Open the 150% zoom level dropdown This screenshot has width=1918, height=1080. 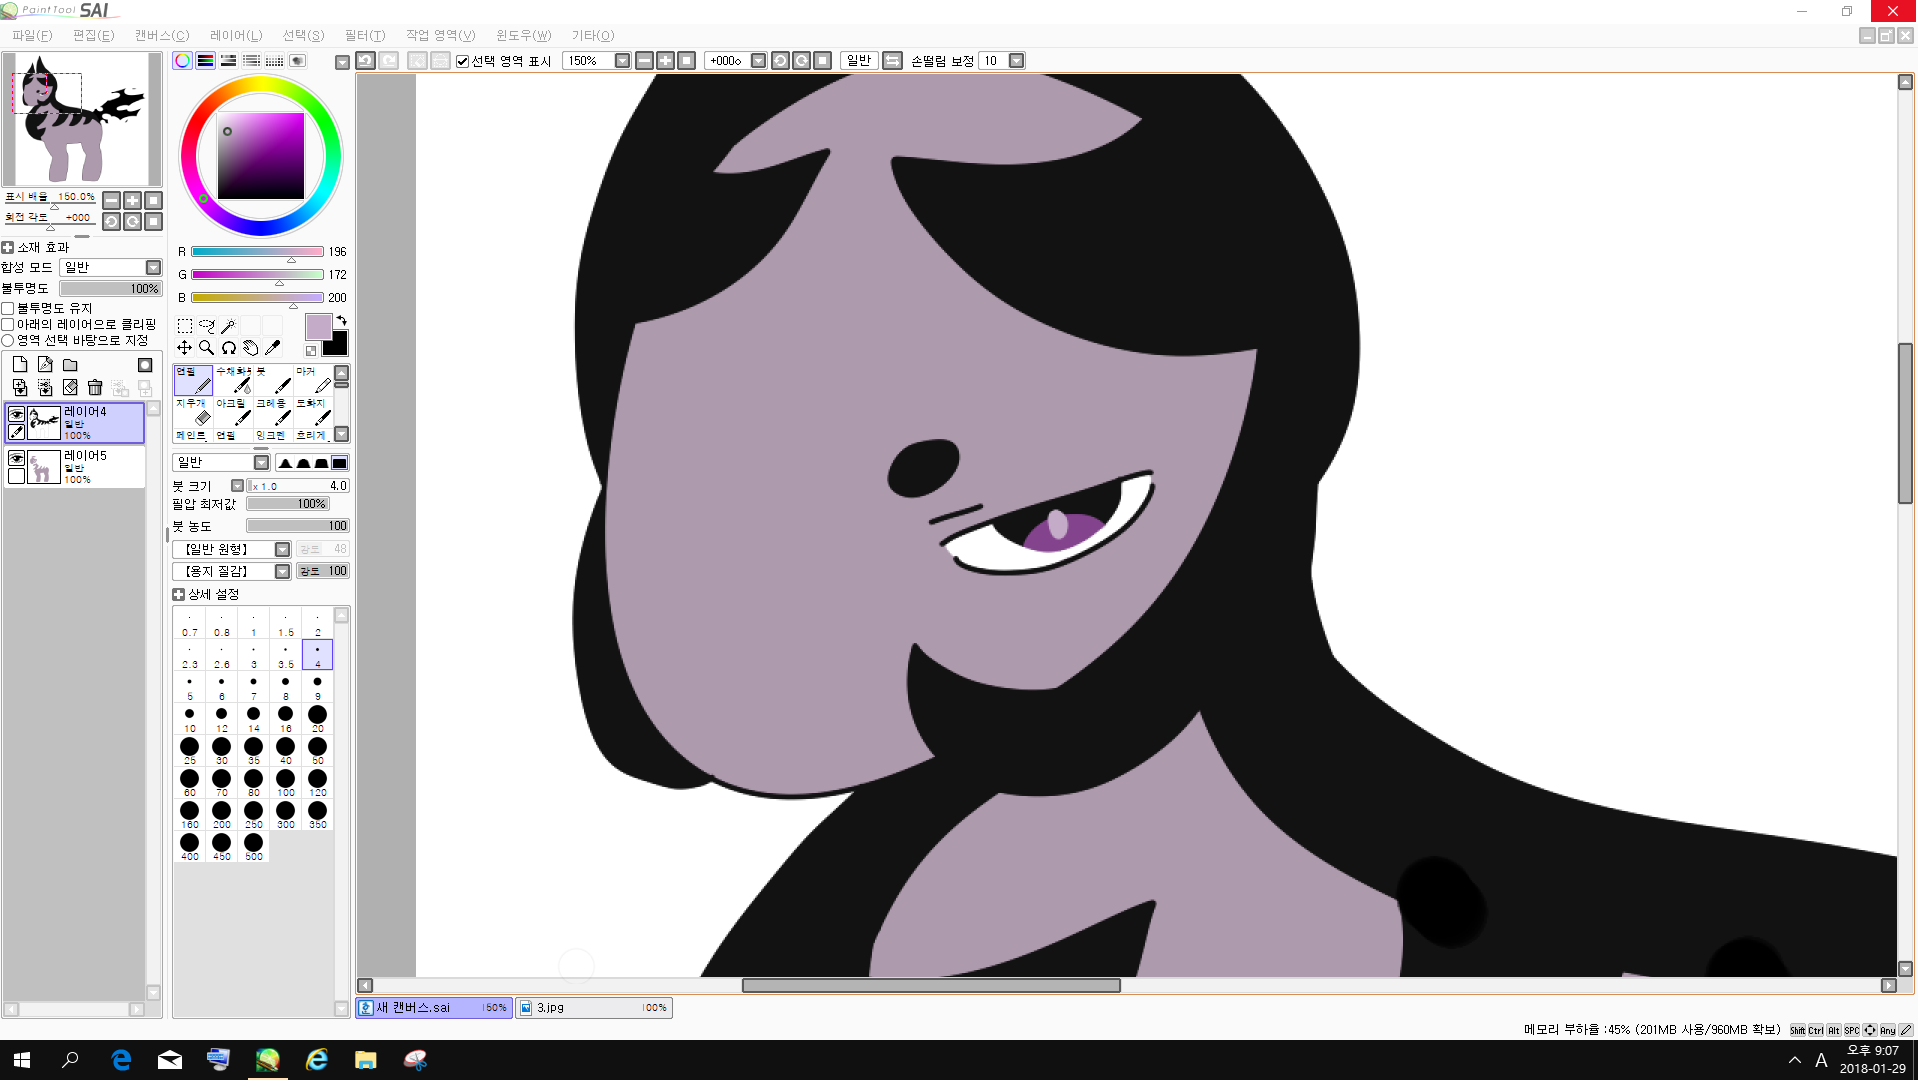pos(622,61)
